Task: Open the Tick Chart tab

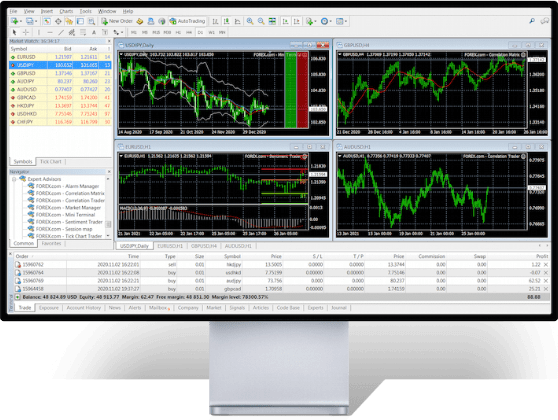Action: (51, 162)
